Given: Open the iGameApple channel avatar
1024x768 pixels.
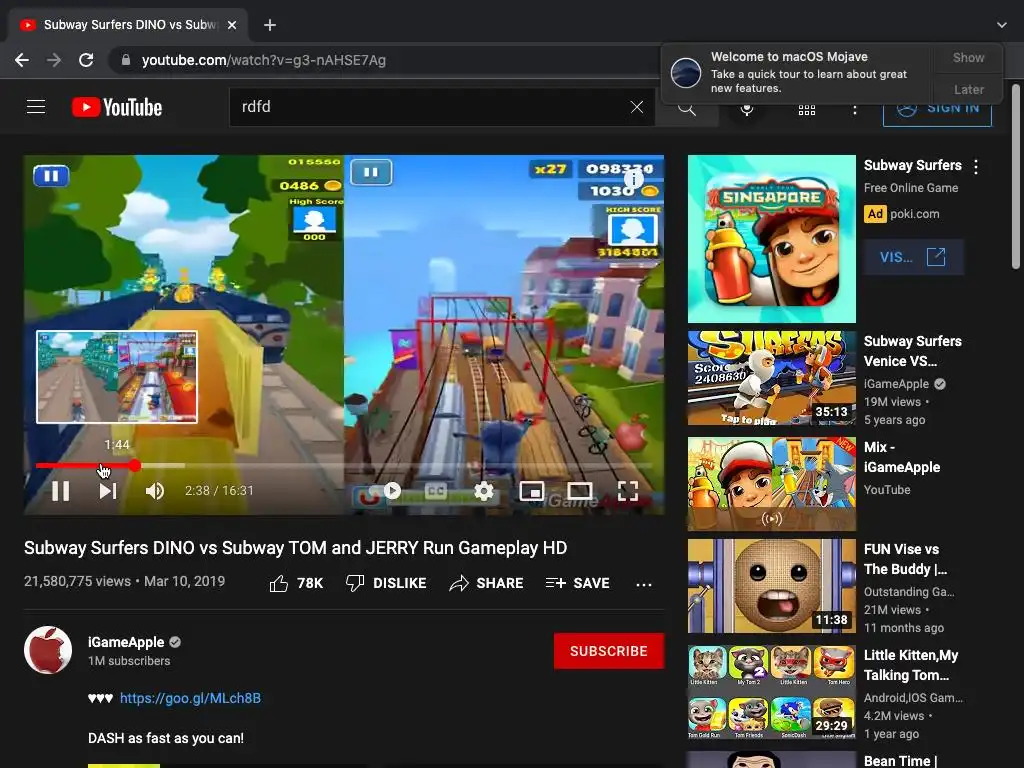Looking at the screenshot, I should [x=48, y=650].
